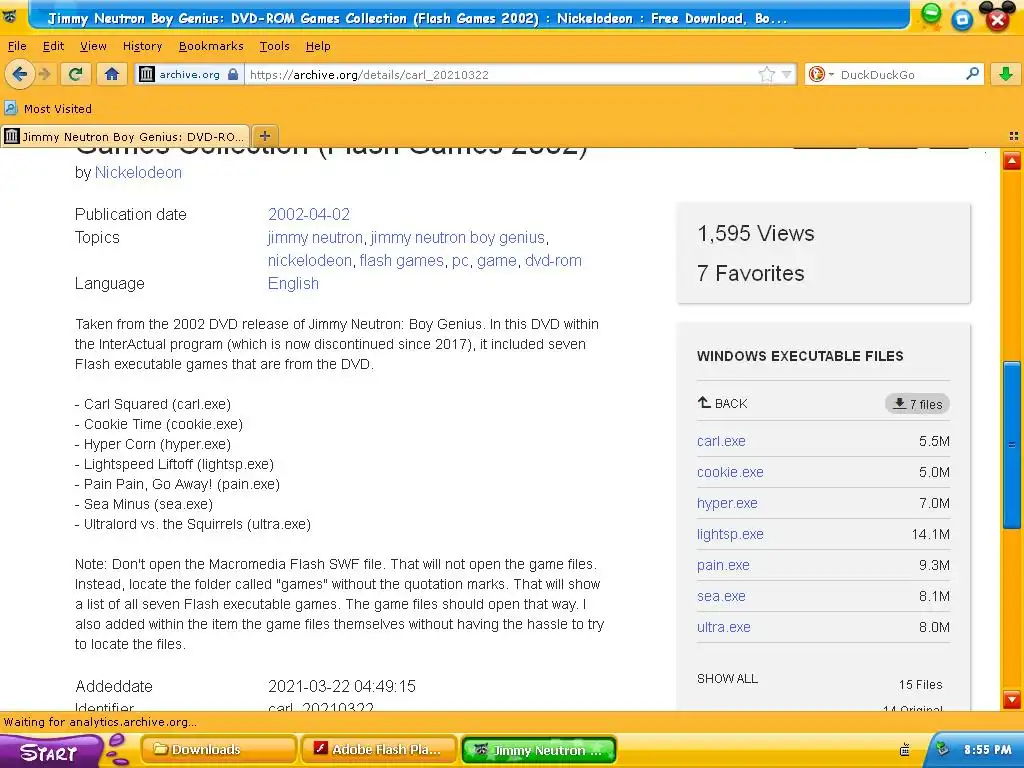Open the flash games topic link

(x=402, y=261)
